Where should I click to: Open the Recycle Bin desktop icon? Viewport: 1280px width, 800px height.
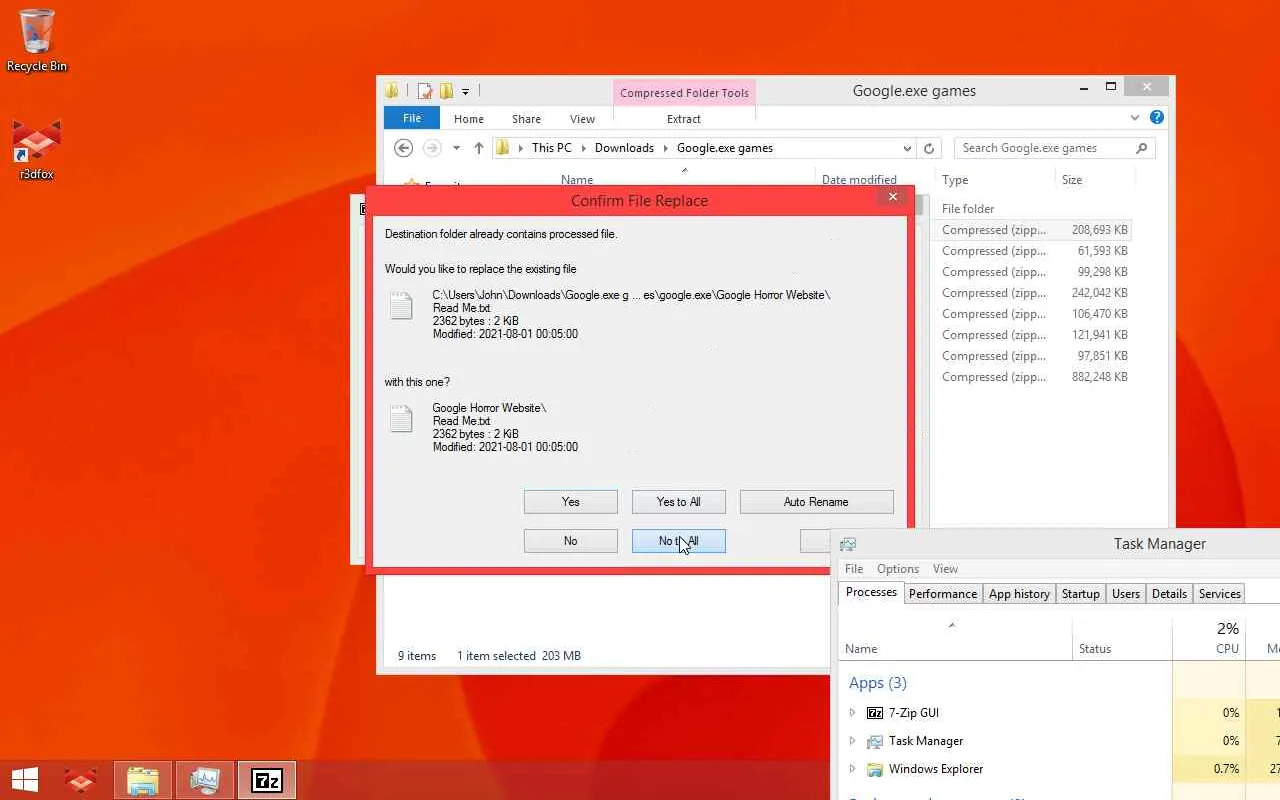pos(37,40)
